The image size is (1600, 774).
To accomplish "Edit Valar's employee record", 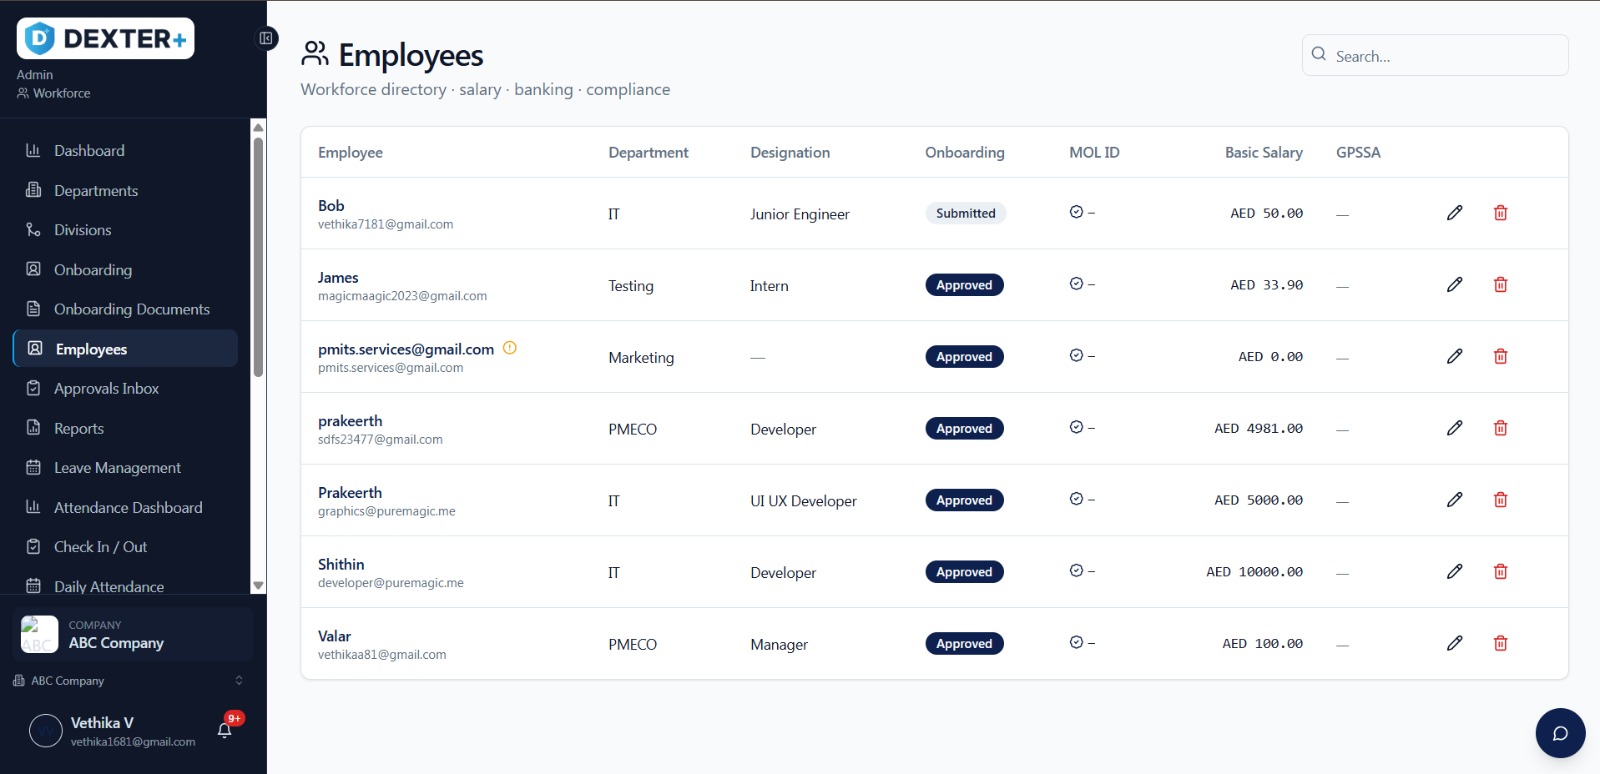I will [x=1454, y=643].
